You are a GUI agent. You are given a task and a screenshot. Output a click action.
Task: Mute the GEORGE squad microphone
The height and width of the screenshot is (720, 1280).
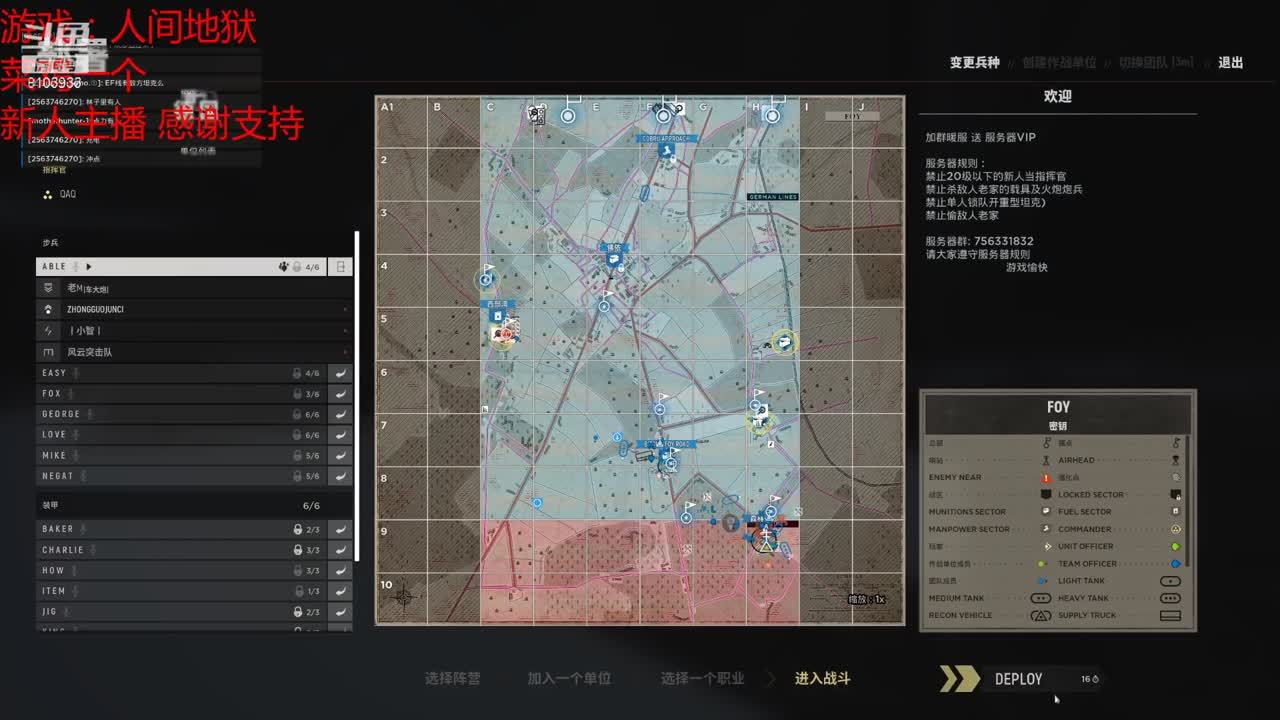[89, 414]
